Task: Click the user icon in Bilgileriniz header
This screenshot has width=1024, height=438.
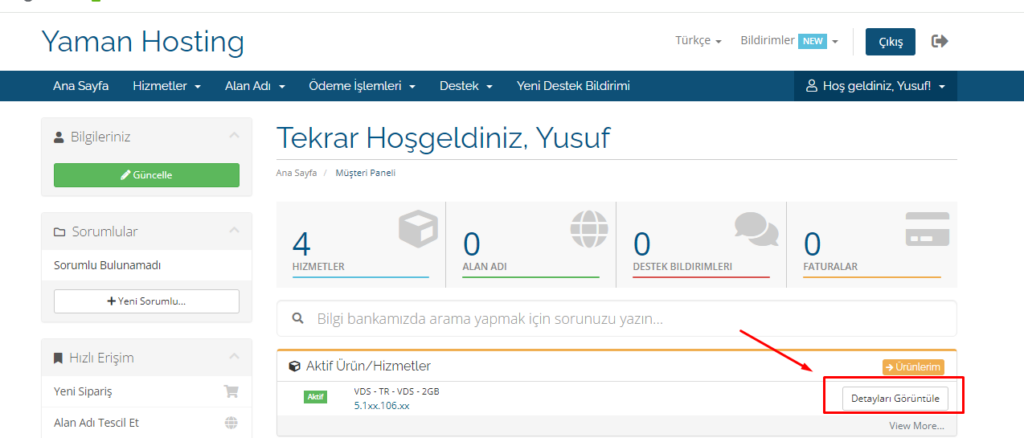Action: [59, 137]
